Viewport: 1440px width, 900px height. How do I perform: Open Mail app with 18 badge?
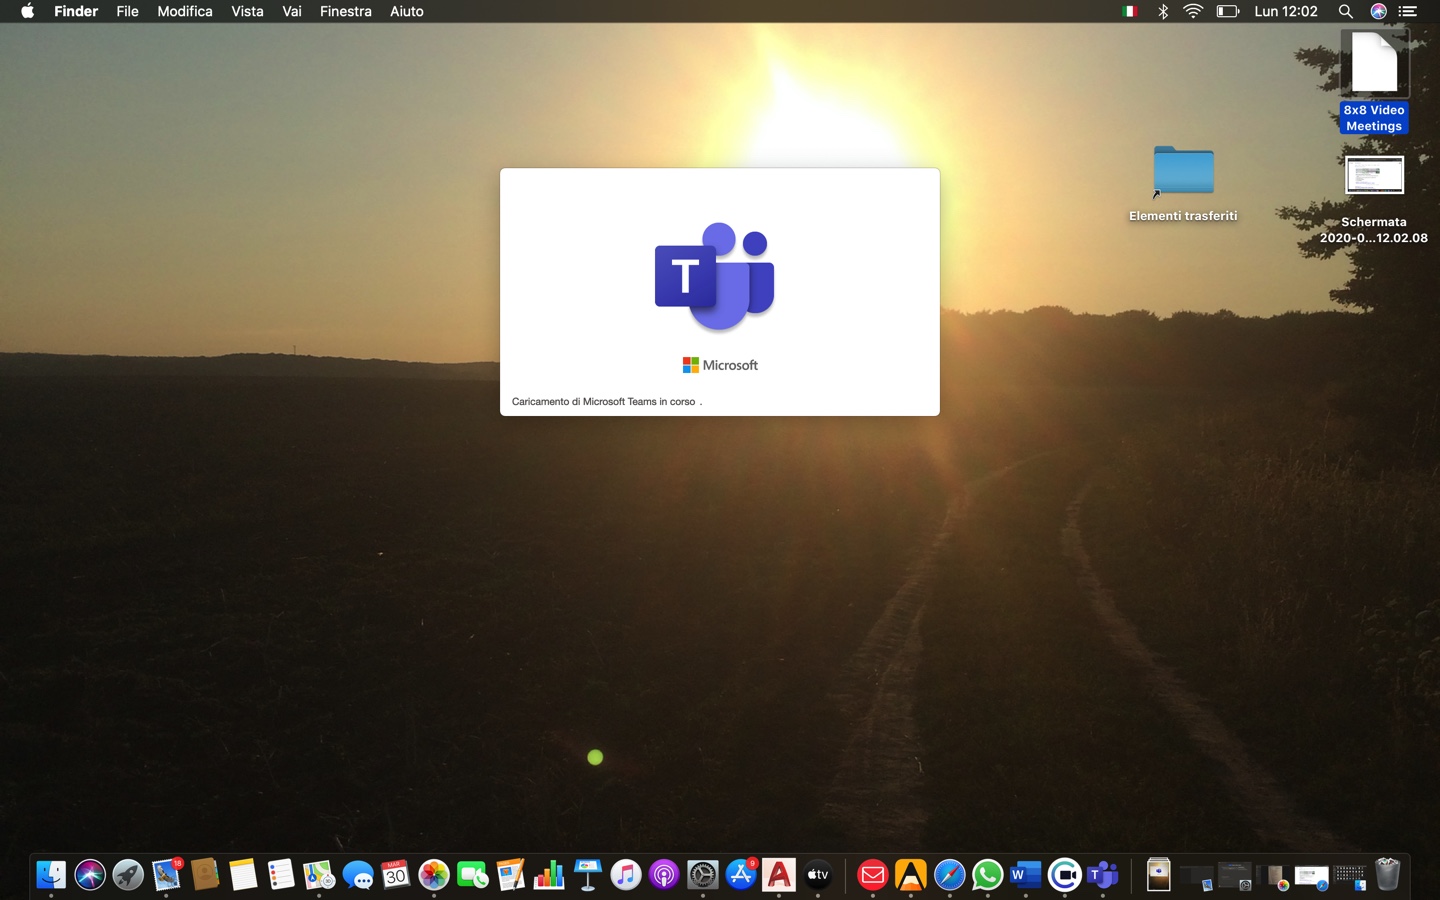point(166,875)
